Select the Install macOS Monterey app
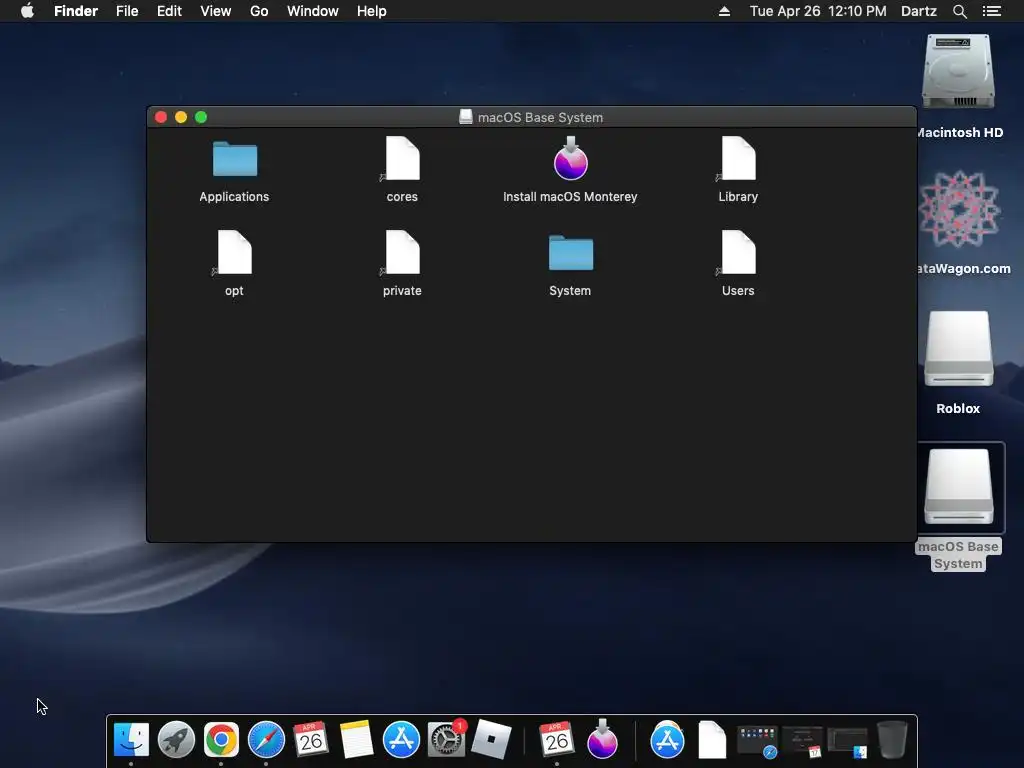 [x=571, y=158]
